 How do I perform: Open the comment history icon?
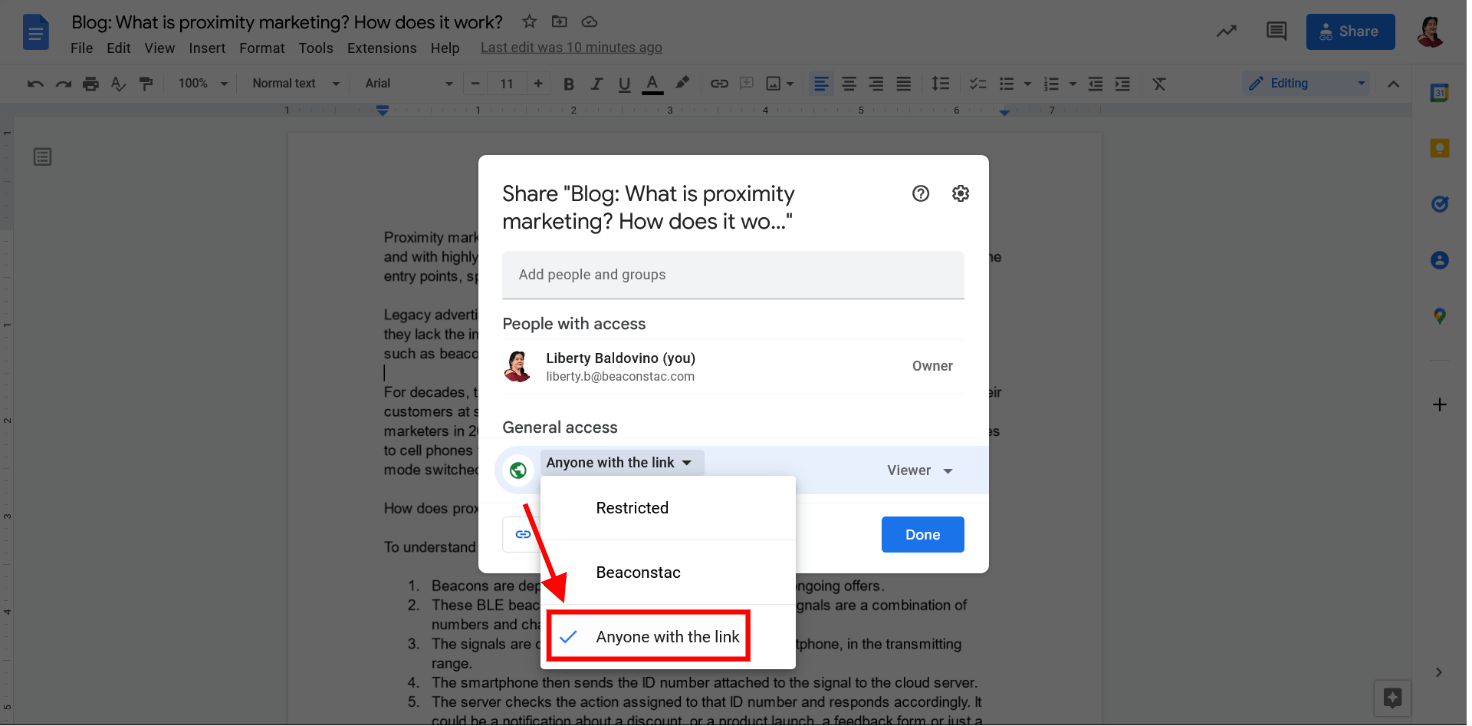click(1276, 31)
